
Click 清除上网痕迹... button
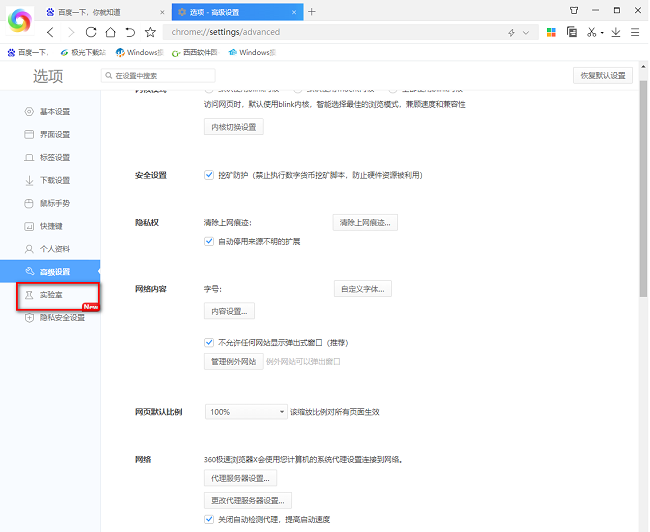coord(365,223)
